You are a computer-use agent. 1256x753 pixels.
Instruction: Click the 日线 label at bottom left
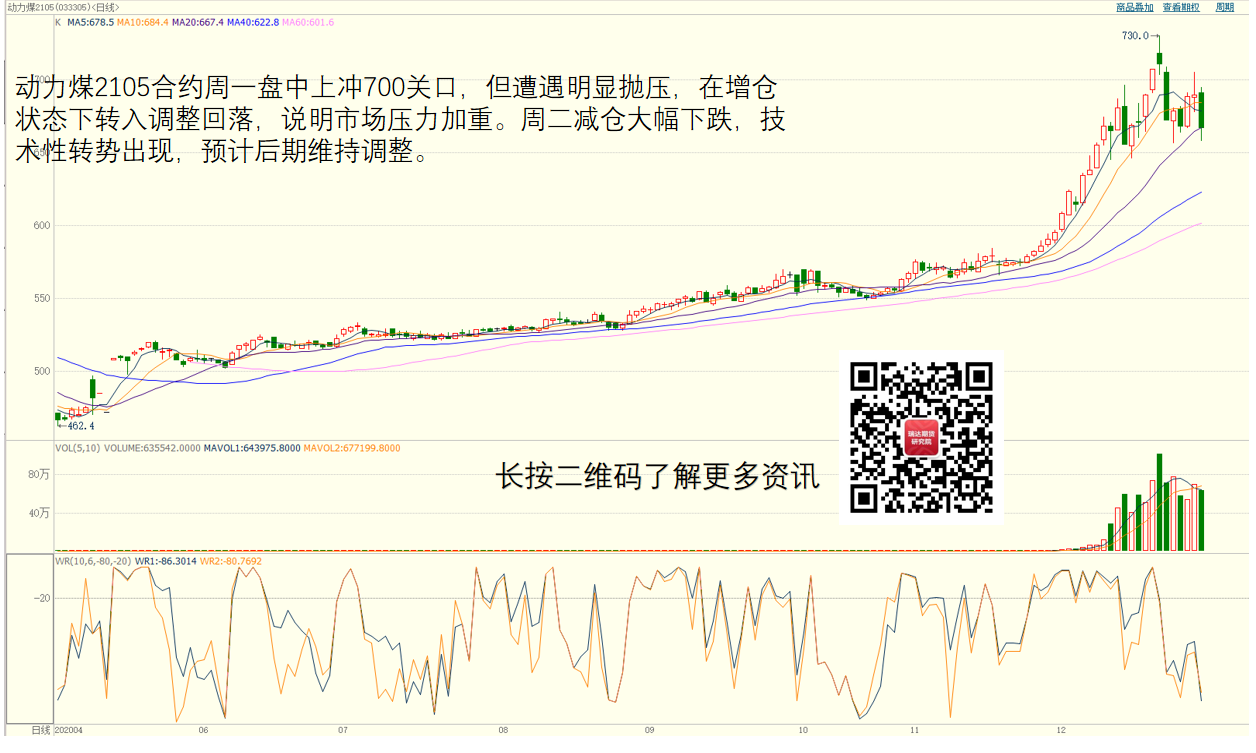(x=40, y=731)
